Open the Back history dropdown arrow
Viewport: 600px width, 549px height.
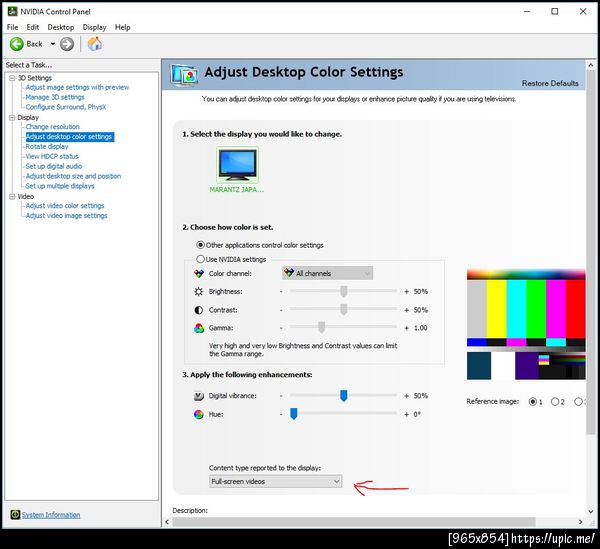[53, 44]
